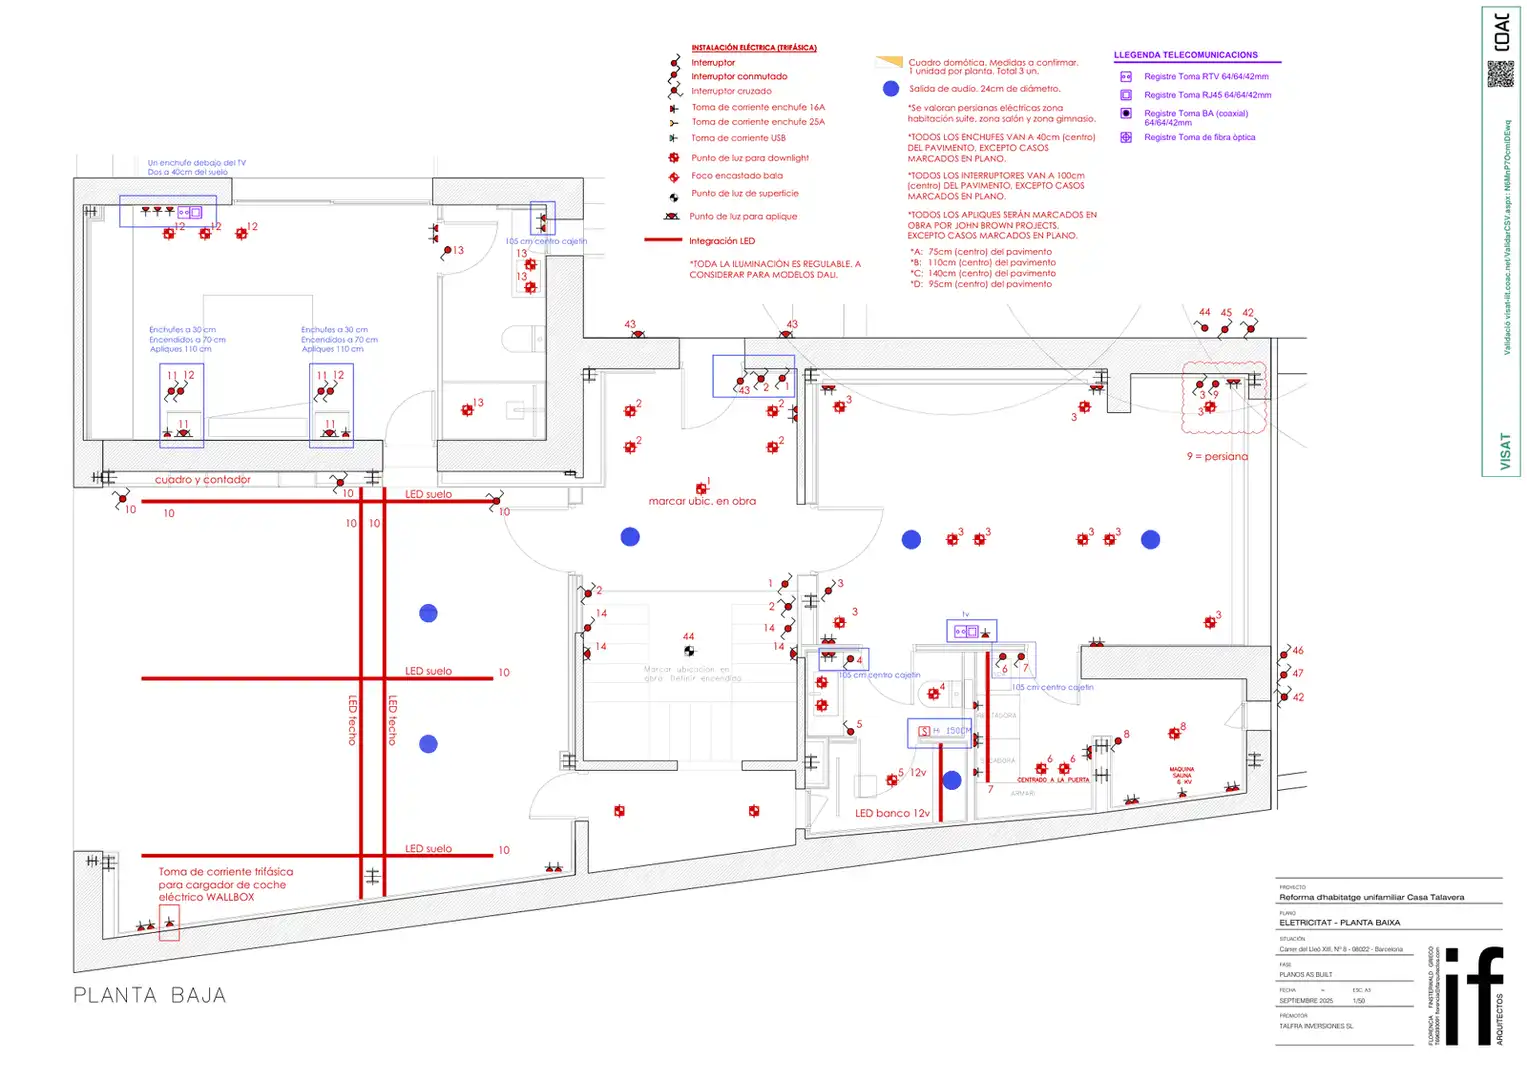Click the '9 = persiana' annotation

pos(1217,457)
